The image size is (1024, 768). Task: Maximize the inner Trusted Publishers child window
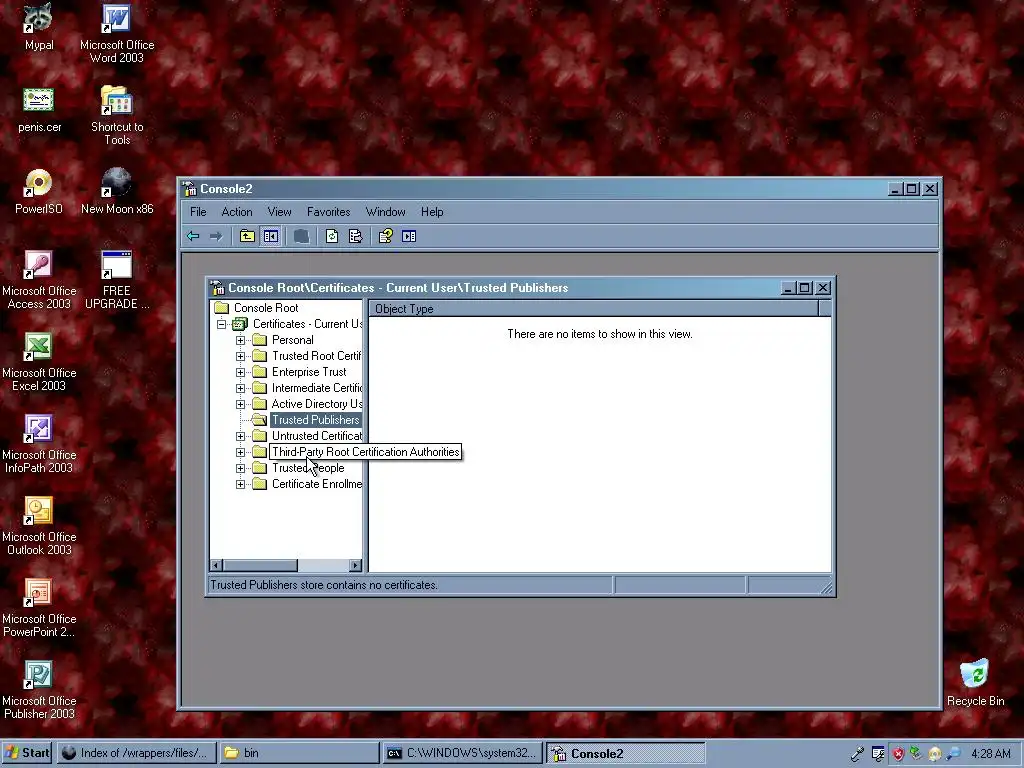tap(805, 288)
